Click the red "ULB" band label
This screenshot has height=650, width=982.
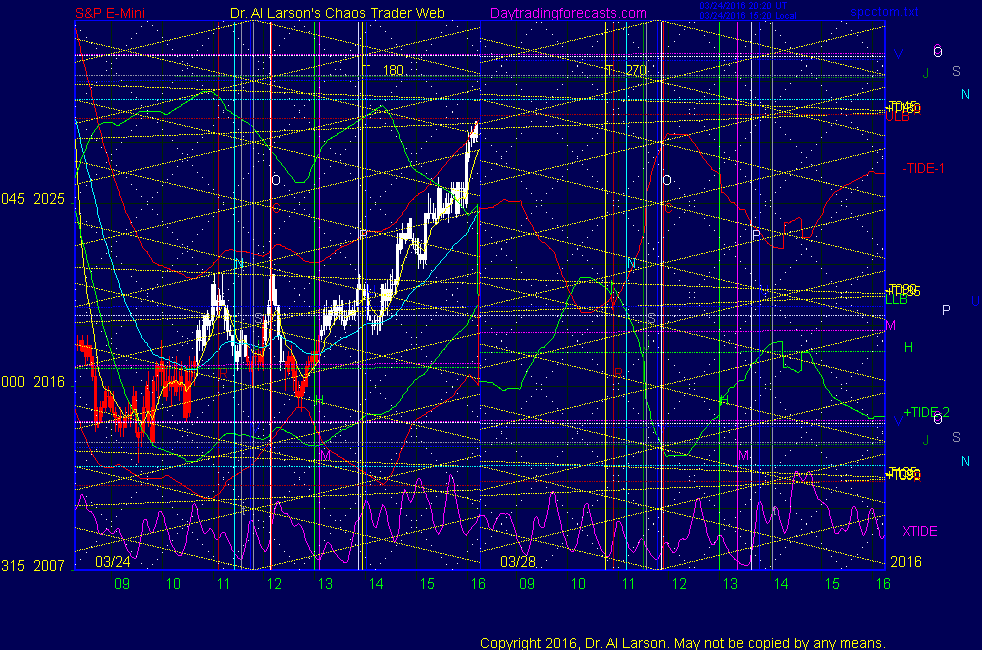point(897,117)
